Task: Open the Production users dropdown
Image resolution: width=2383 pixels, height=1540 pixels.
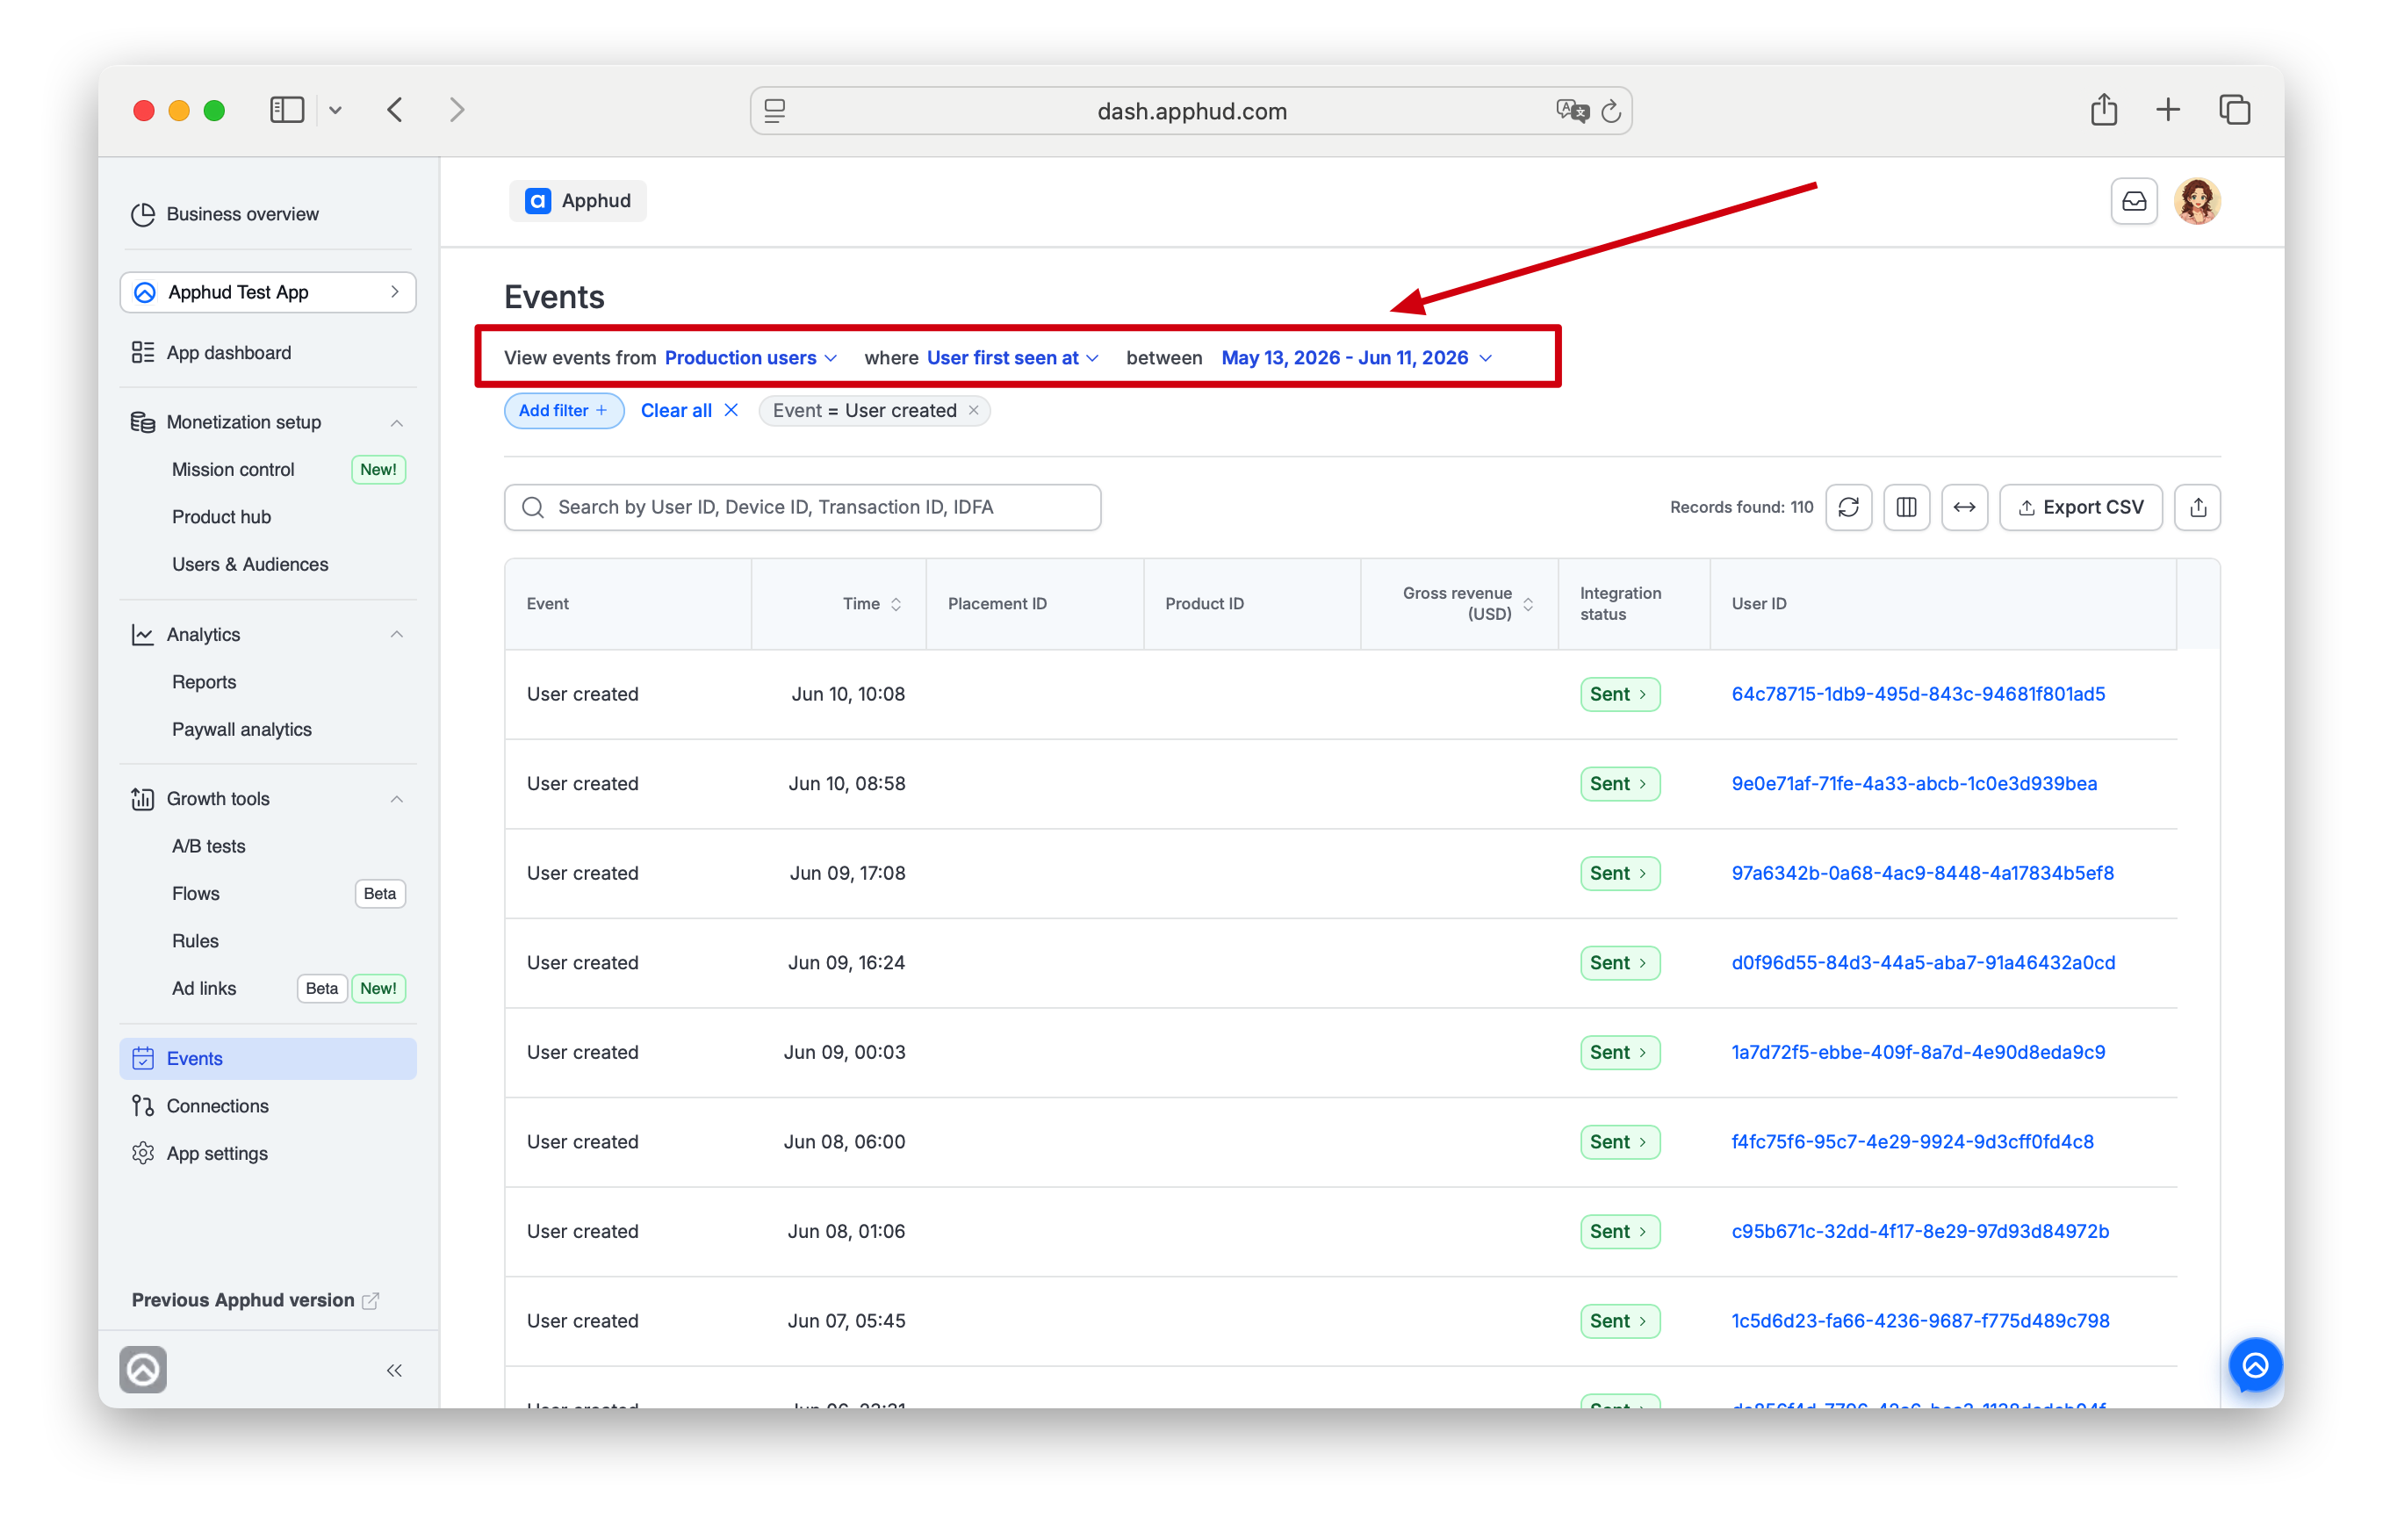Action: pyautogui.click(x=750, y=358)
